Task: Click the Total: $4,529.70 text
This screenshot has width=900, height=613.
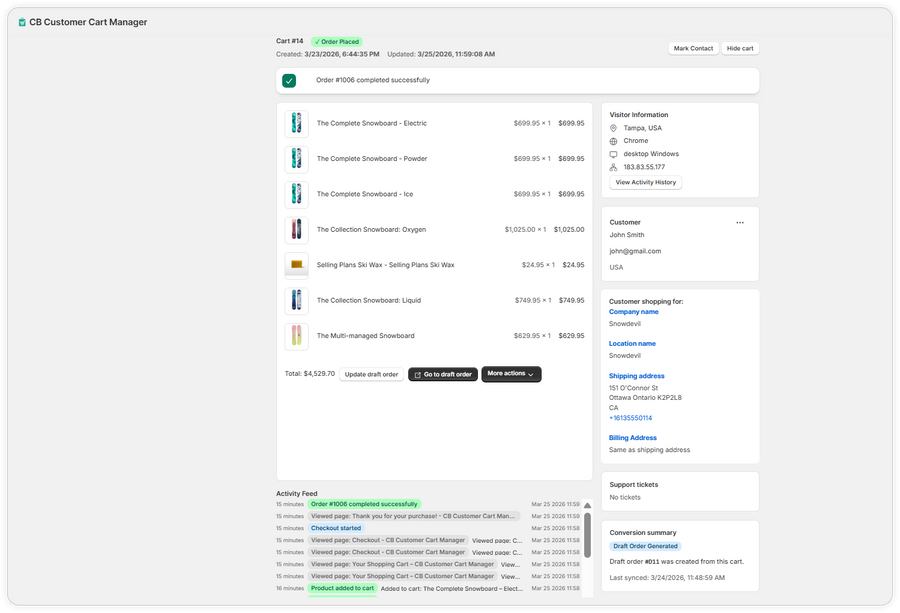Action: (310, 374)
